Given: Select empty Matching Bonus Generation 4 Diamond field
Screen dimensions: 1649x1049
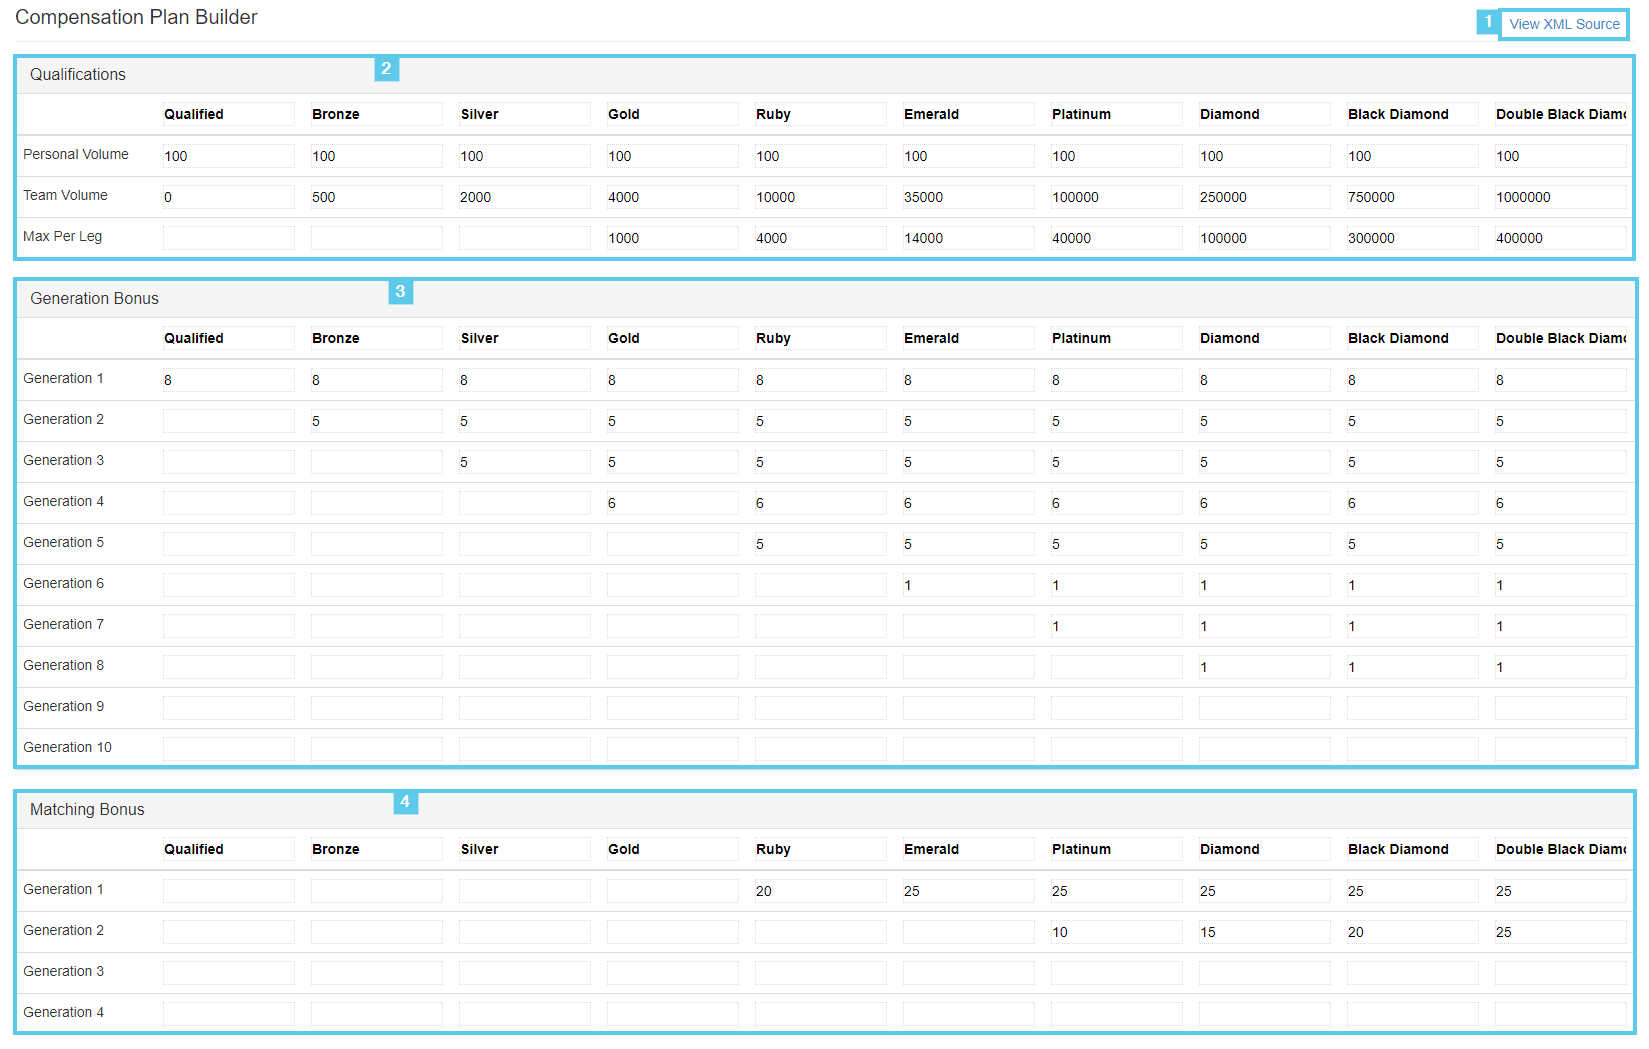Looking at the screenshot, I should 1265,1014.
